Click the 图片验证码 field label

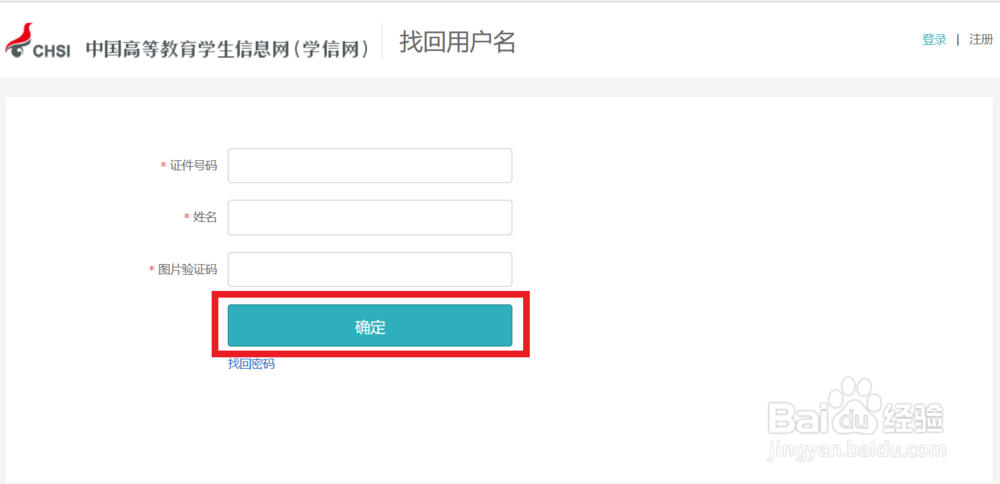coord(187,270)
